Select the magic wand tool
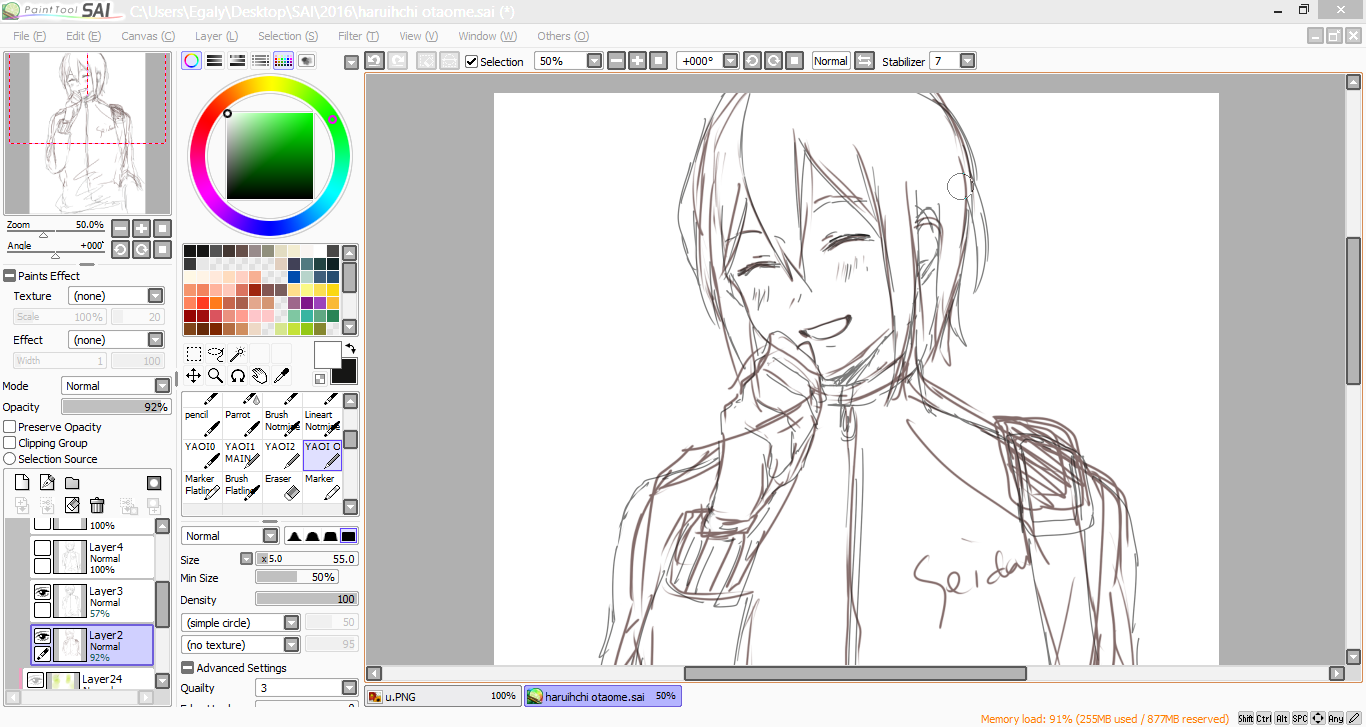The width and height of the screenshot is (1366, 727). click(238, 354)
